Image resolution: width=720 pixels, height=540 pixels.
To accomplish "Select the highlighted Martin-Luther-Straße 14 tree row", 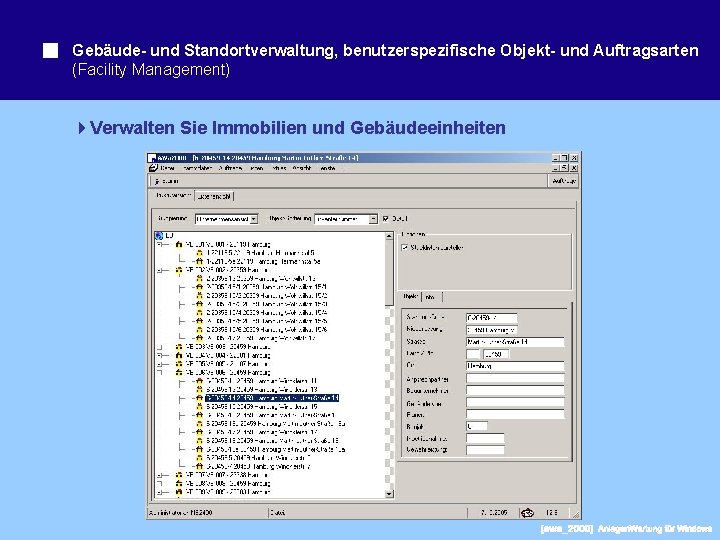I will (272, 398).
